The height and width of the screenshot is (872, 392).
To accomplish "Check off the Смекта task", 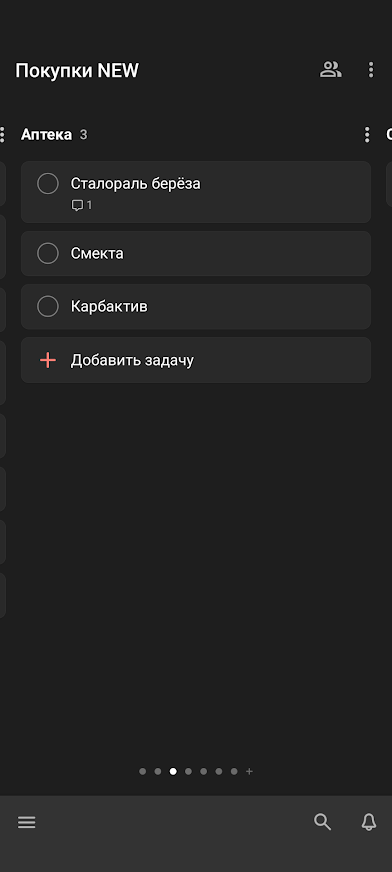I will [48, 254].
